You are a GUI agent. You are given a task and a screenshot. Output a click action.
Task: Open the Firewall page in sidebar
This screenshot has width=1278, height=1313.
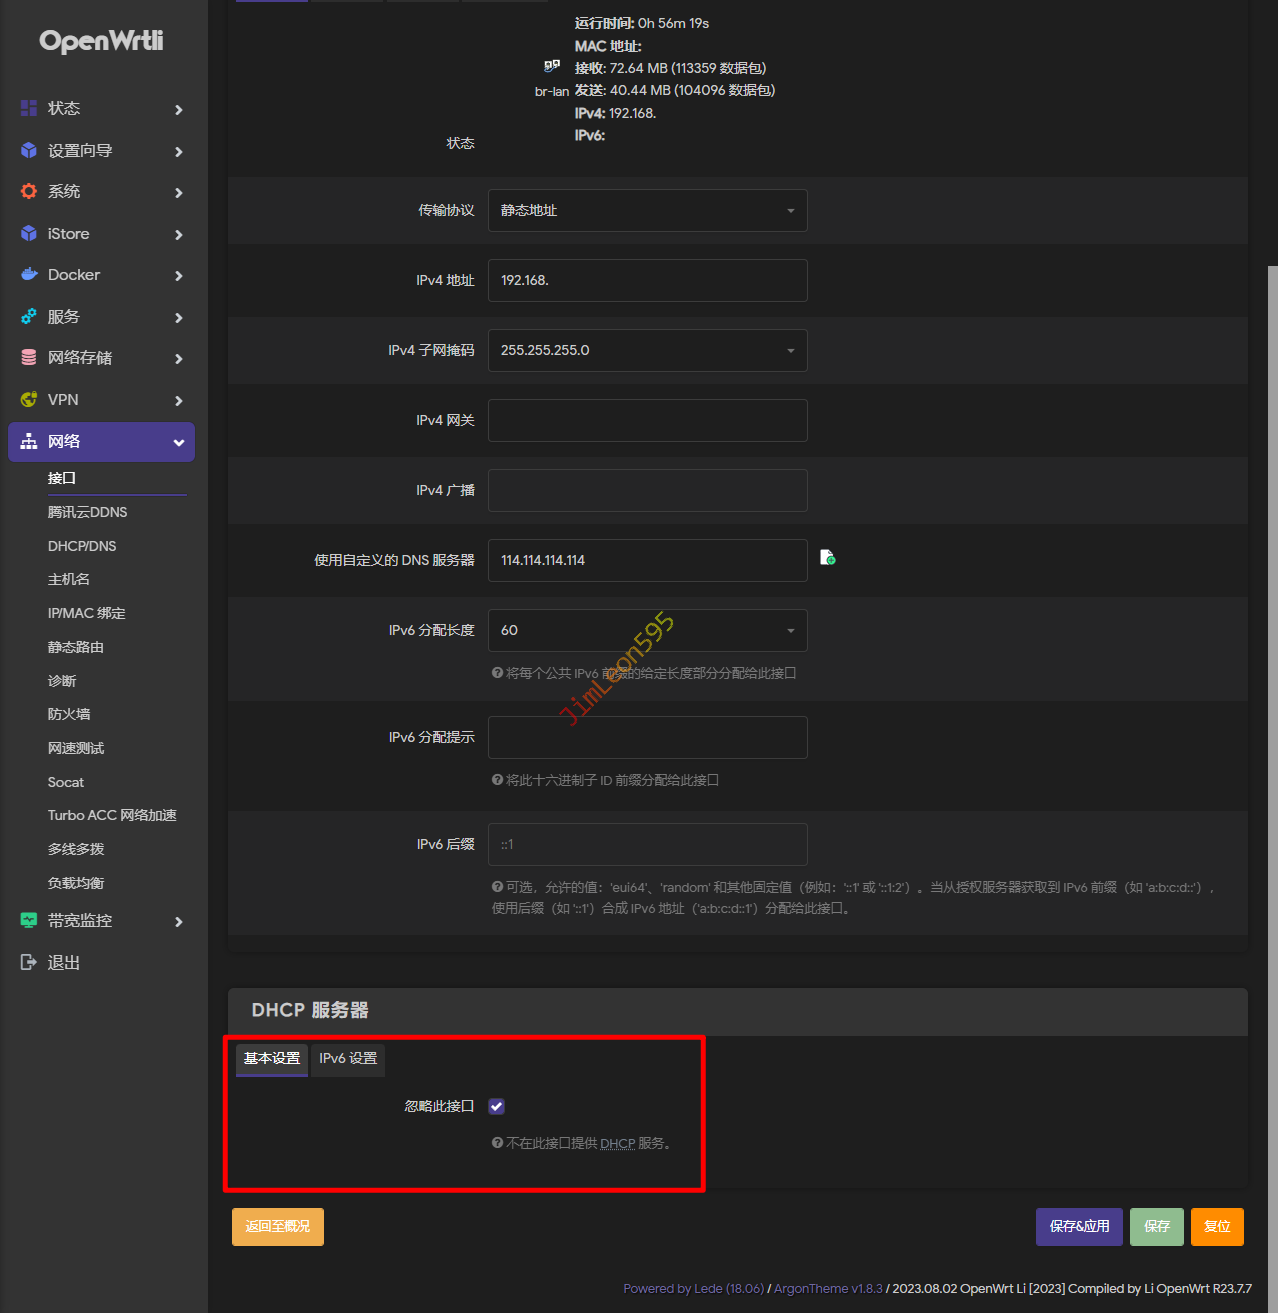coord(69,714)
